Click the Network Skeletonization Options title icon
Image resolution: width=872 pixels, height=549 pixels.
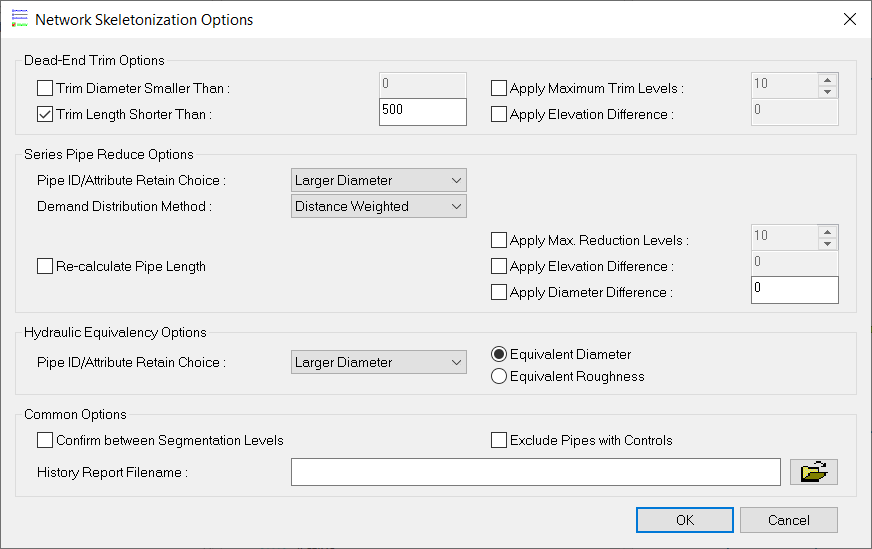click(19, 19)
